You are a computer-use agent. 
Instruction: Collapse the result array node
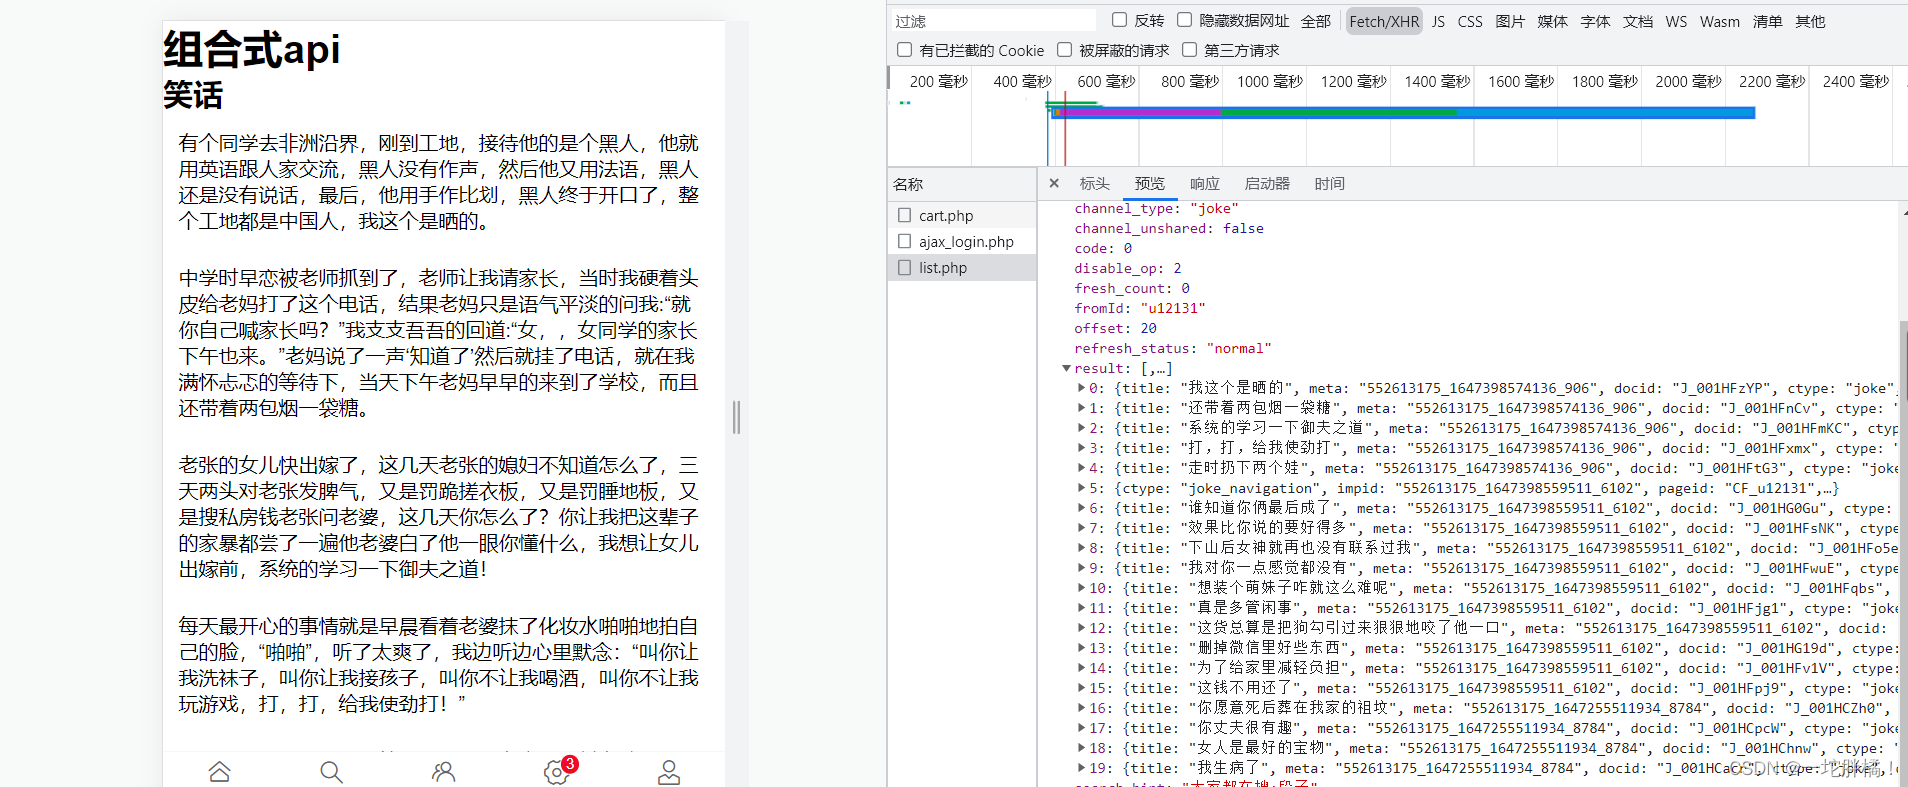pyautogui.click(x=1067, y=368)
